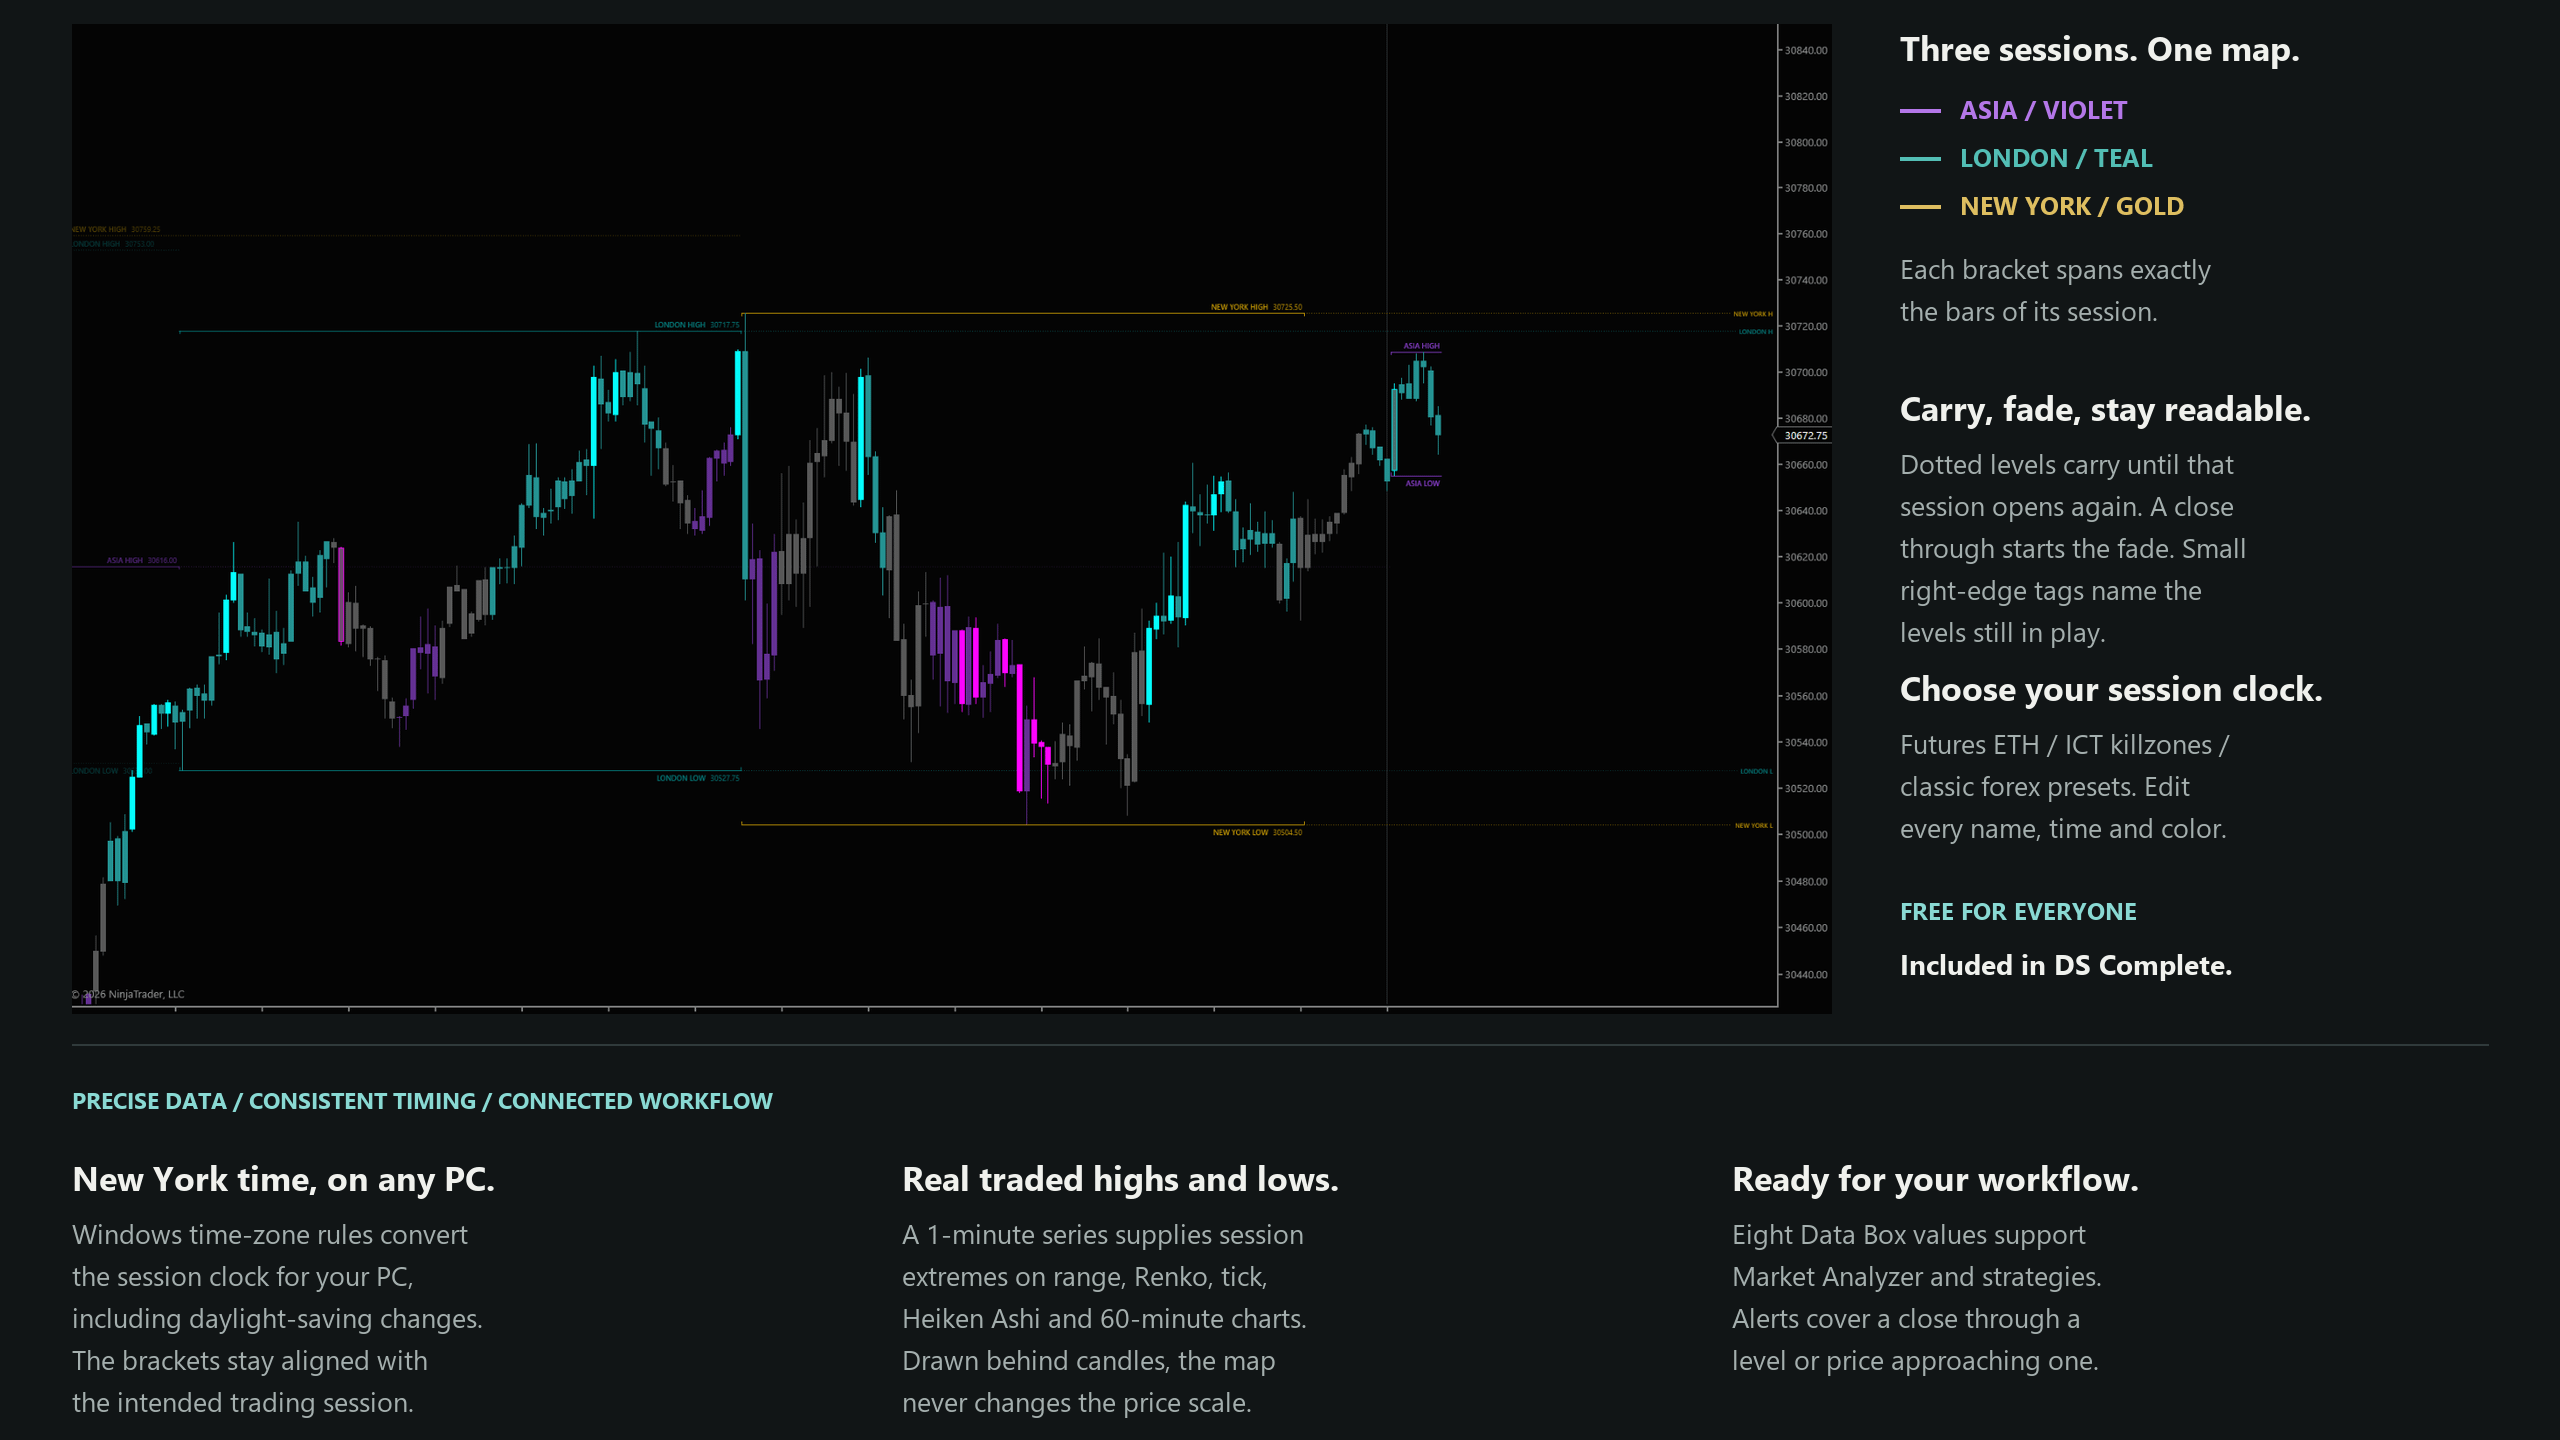The height and width of the screenshot is (1440, 2560).
Task: Click the FREE FOR EVERYONE label
Action: (x=2018, y=912)
